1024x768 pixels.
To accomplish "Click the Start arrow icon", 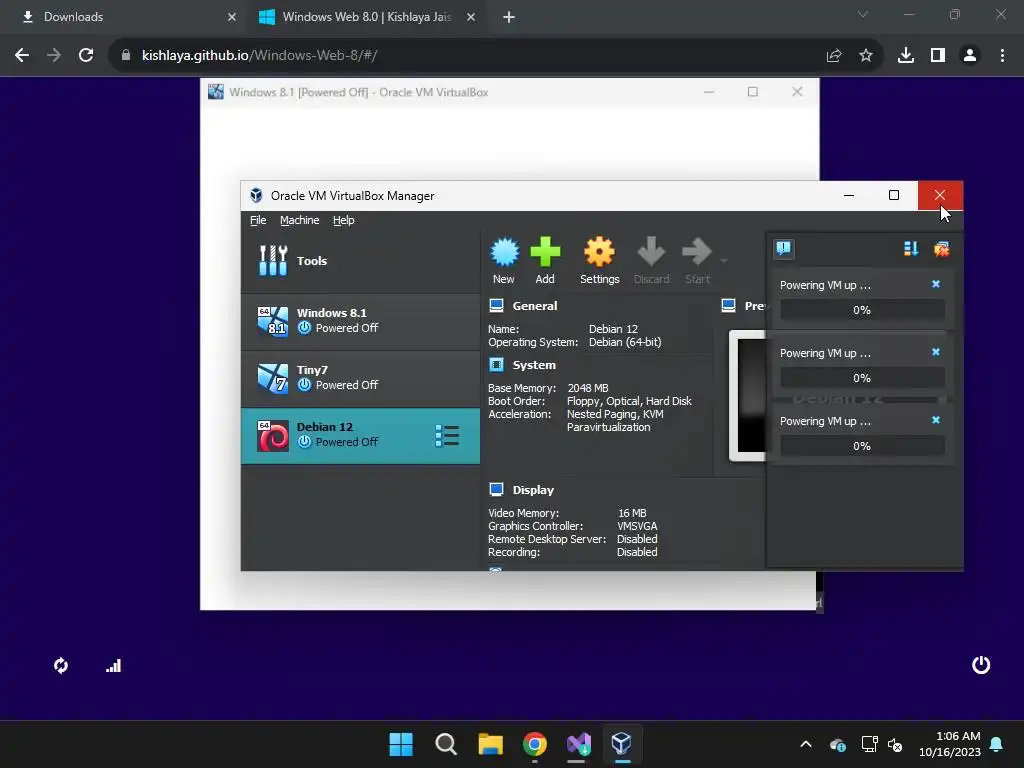I will pos(696,252).
